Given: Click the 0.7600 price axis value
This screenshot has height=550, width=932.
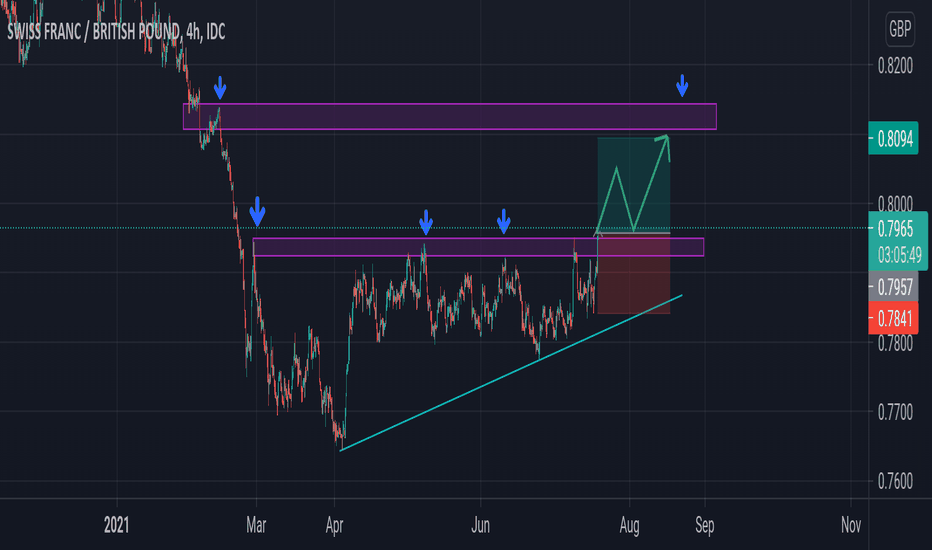Looking at the screenshot, I should tap(895, 481).
